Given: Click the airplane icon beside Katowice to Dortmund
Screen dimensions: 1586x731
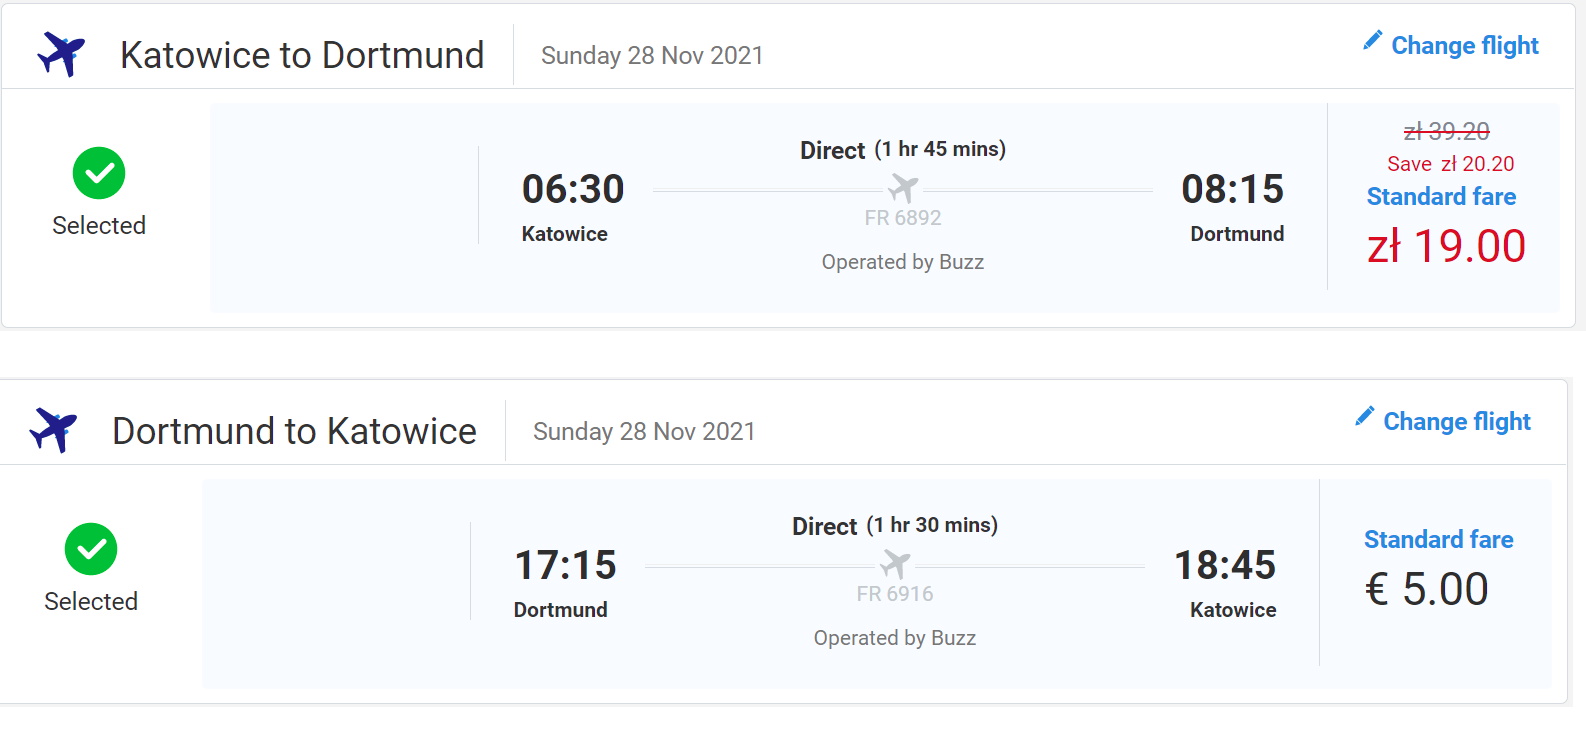Looking at the screenshot, I should [x=61, y=54].
